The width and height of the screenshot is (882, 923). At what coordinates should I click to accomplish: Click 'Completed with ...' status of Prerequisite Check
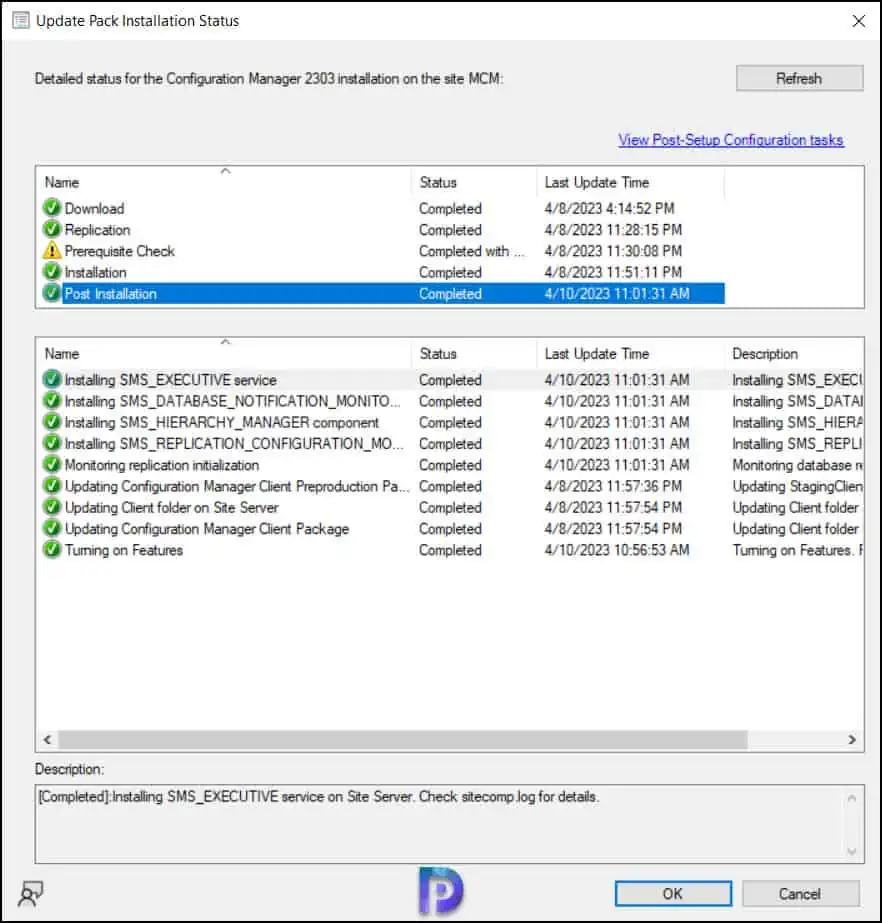pyautogui.click(x=471, y=251)
